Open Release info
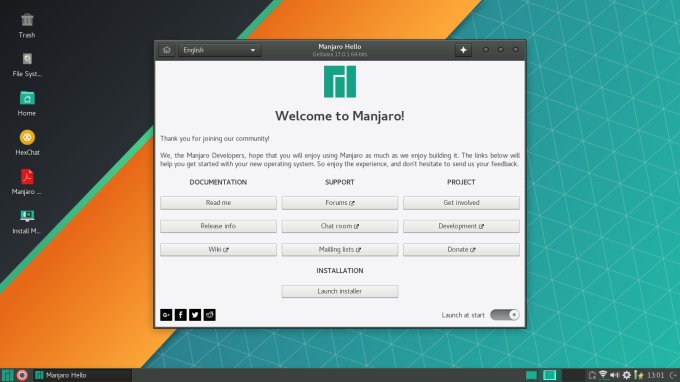680x382 pixels. tap(218, 226)
